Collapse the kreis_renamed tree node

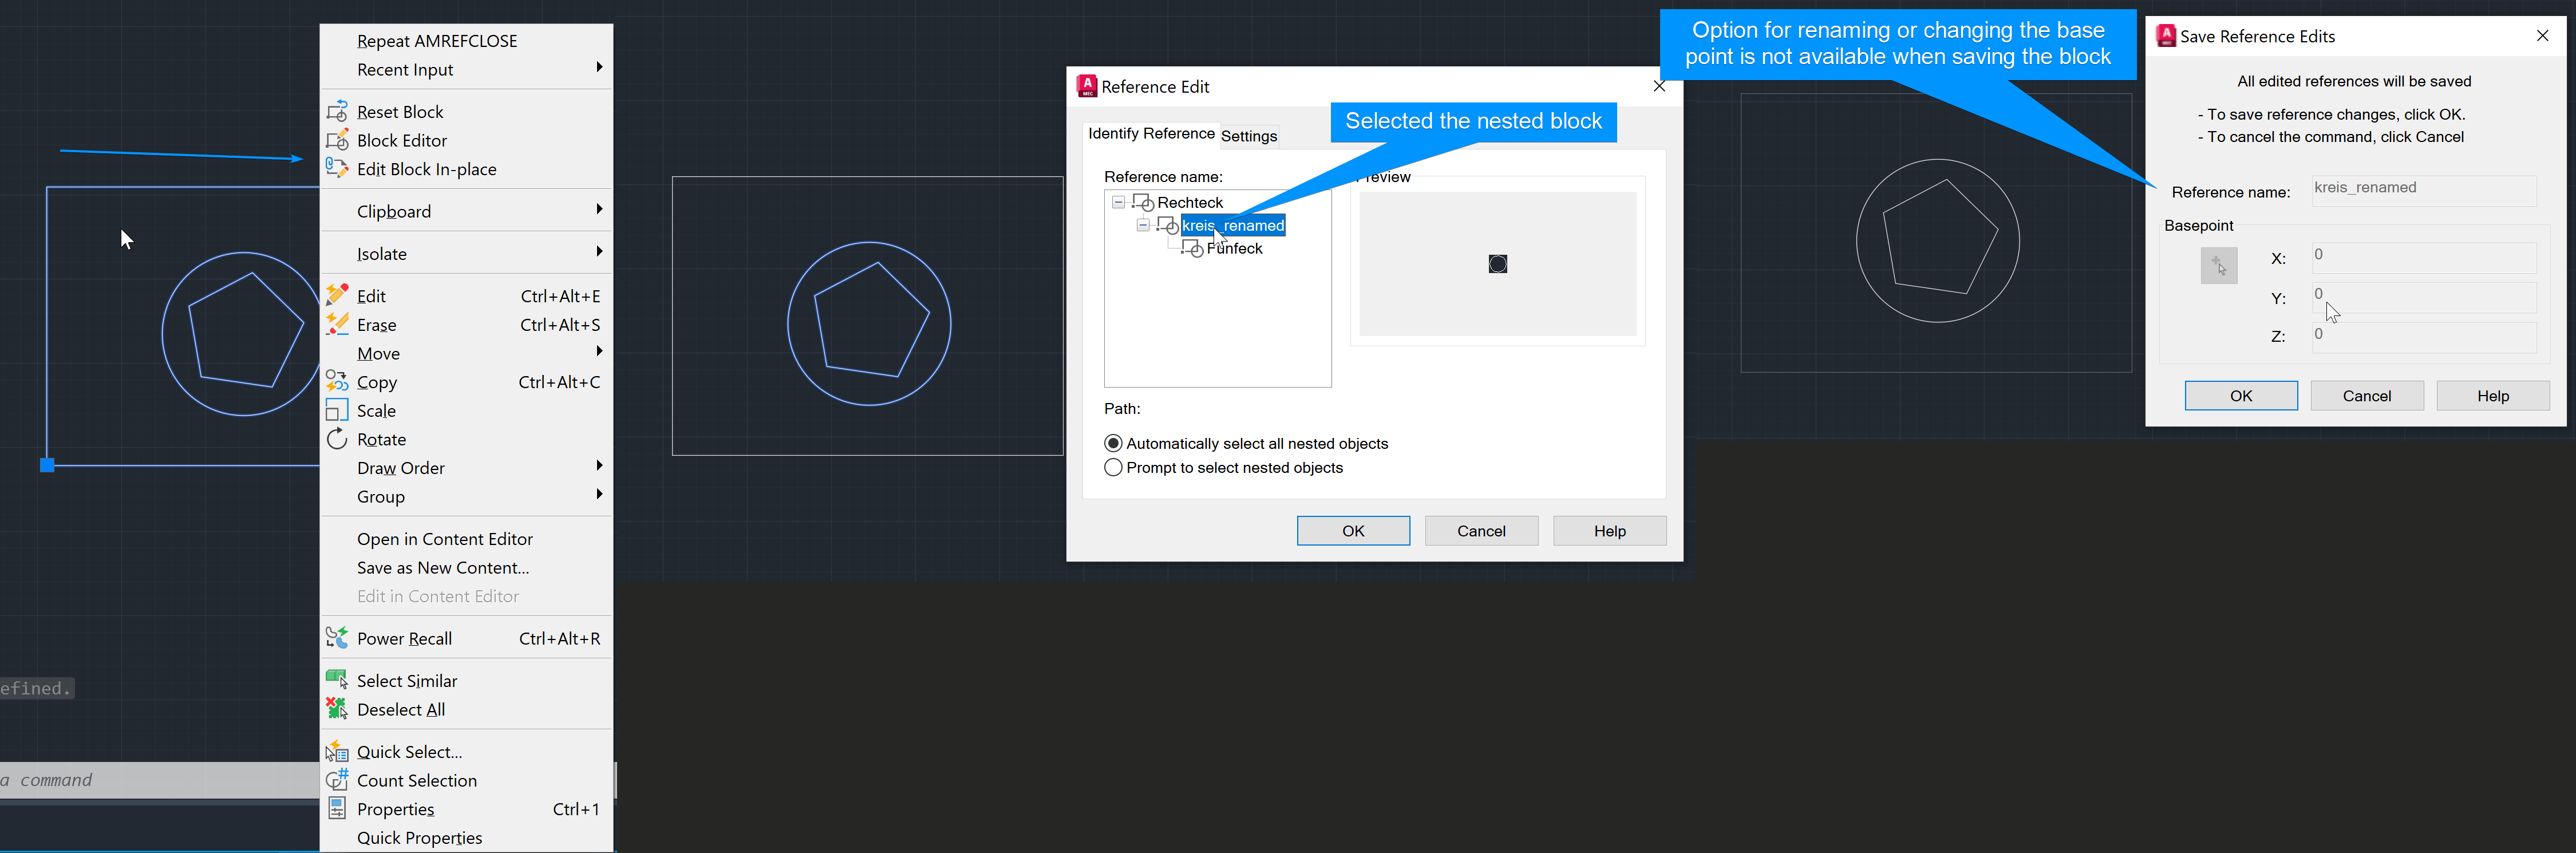1143,225
